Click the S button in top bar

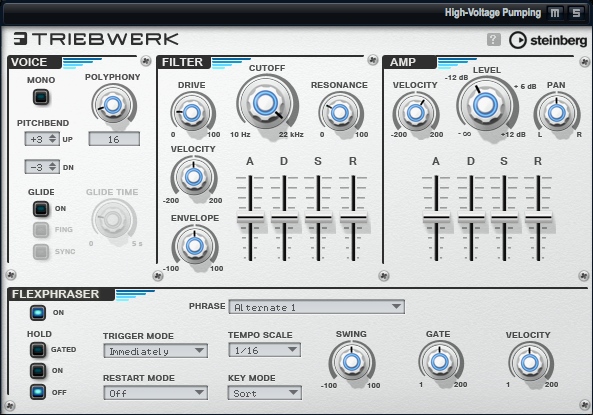tap(576, 13)
